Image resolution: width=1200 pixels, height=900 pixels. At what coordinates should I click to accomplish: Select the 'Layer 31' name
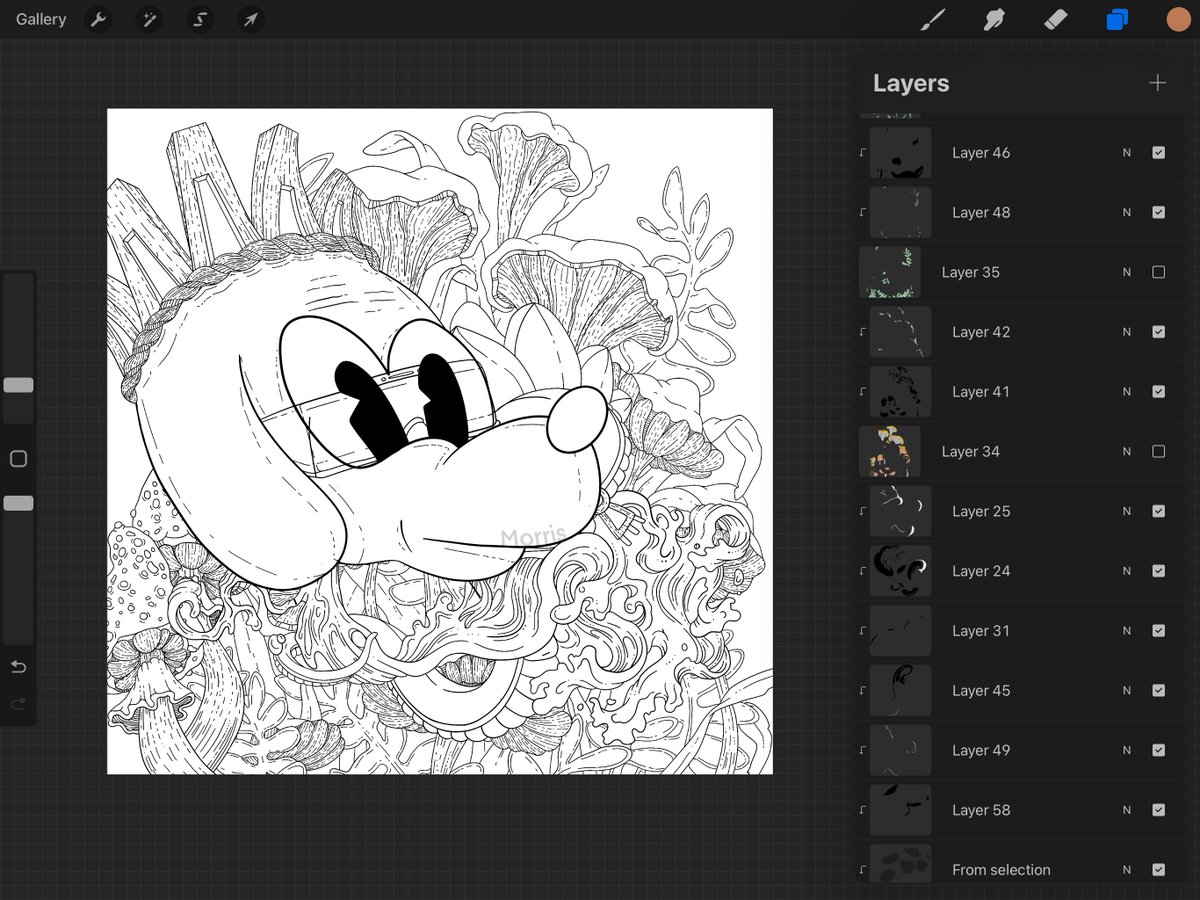coord(981,631)
